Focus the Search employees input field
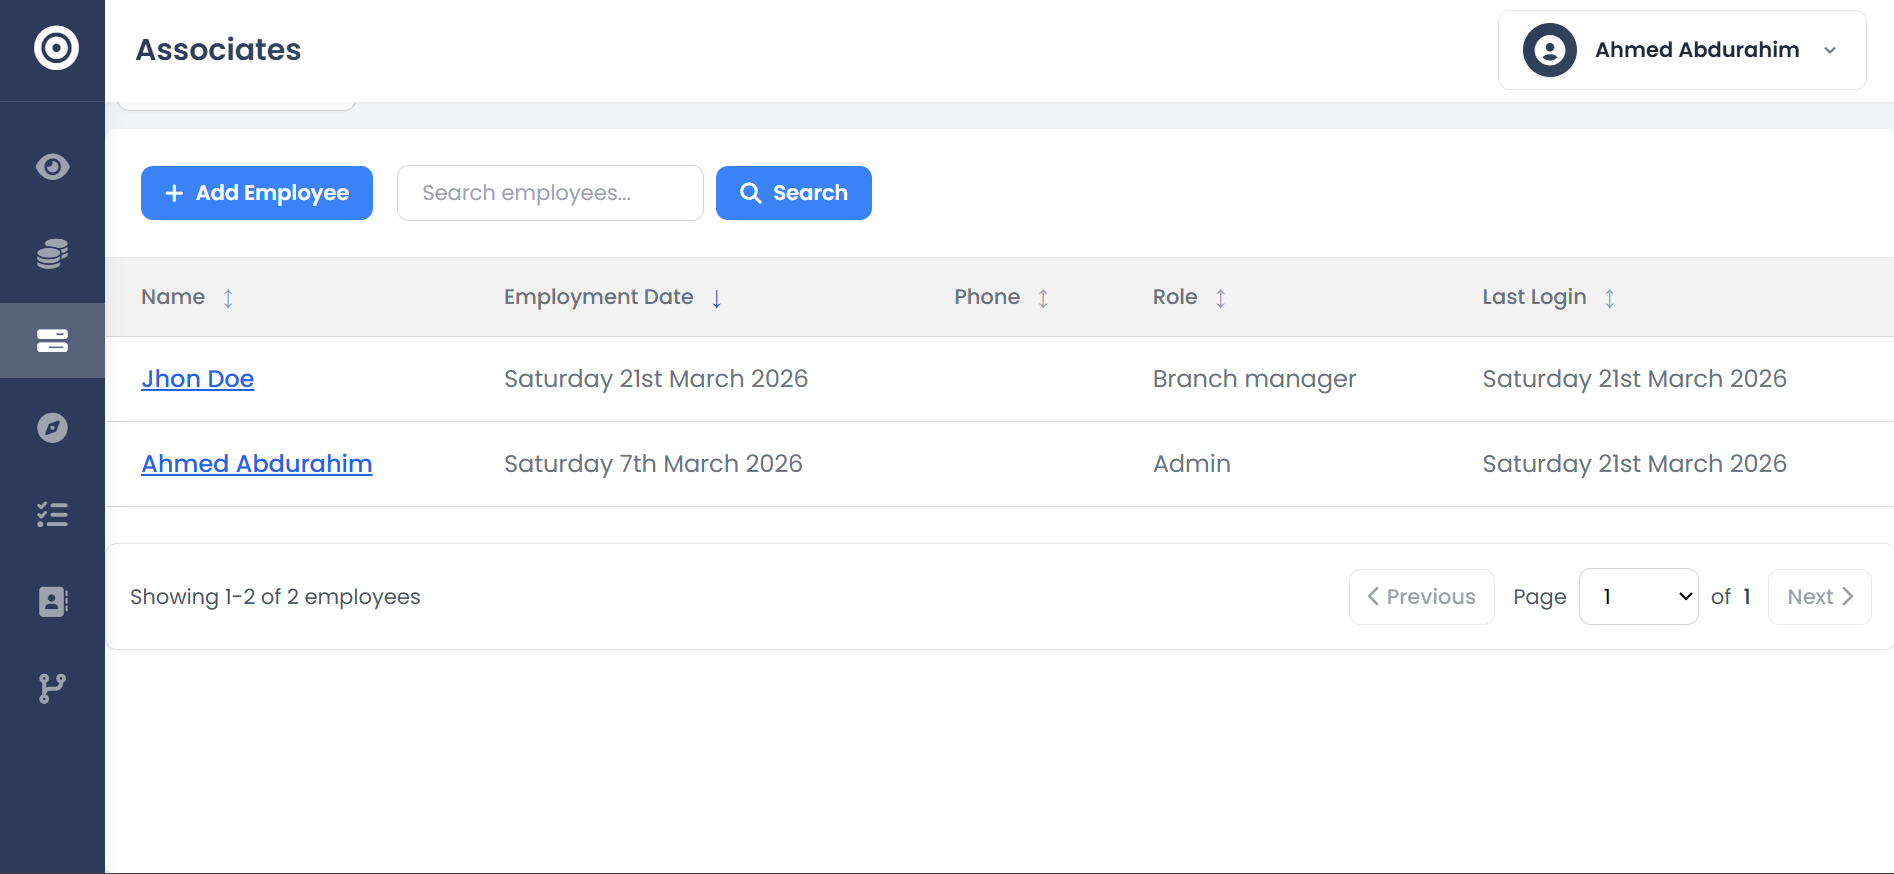This screenshot has height=874, width=1894. (x=550, y=193)
